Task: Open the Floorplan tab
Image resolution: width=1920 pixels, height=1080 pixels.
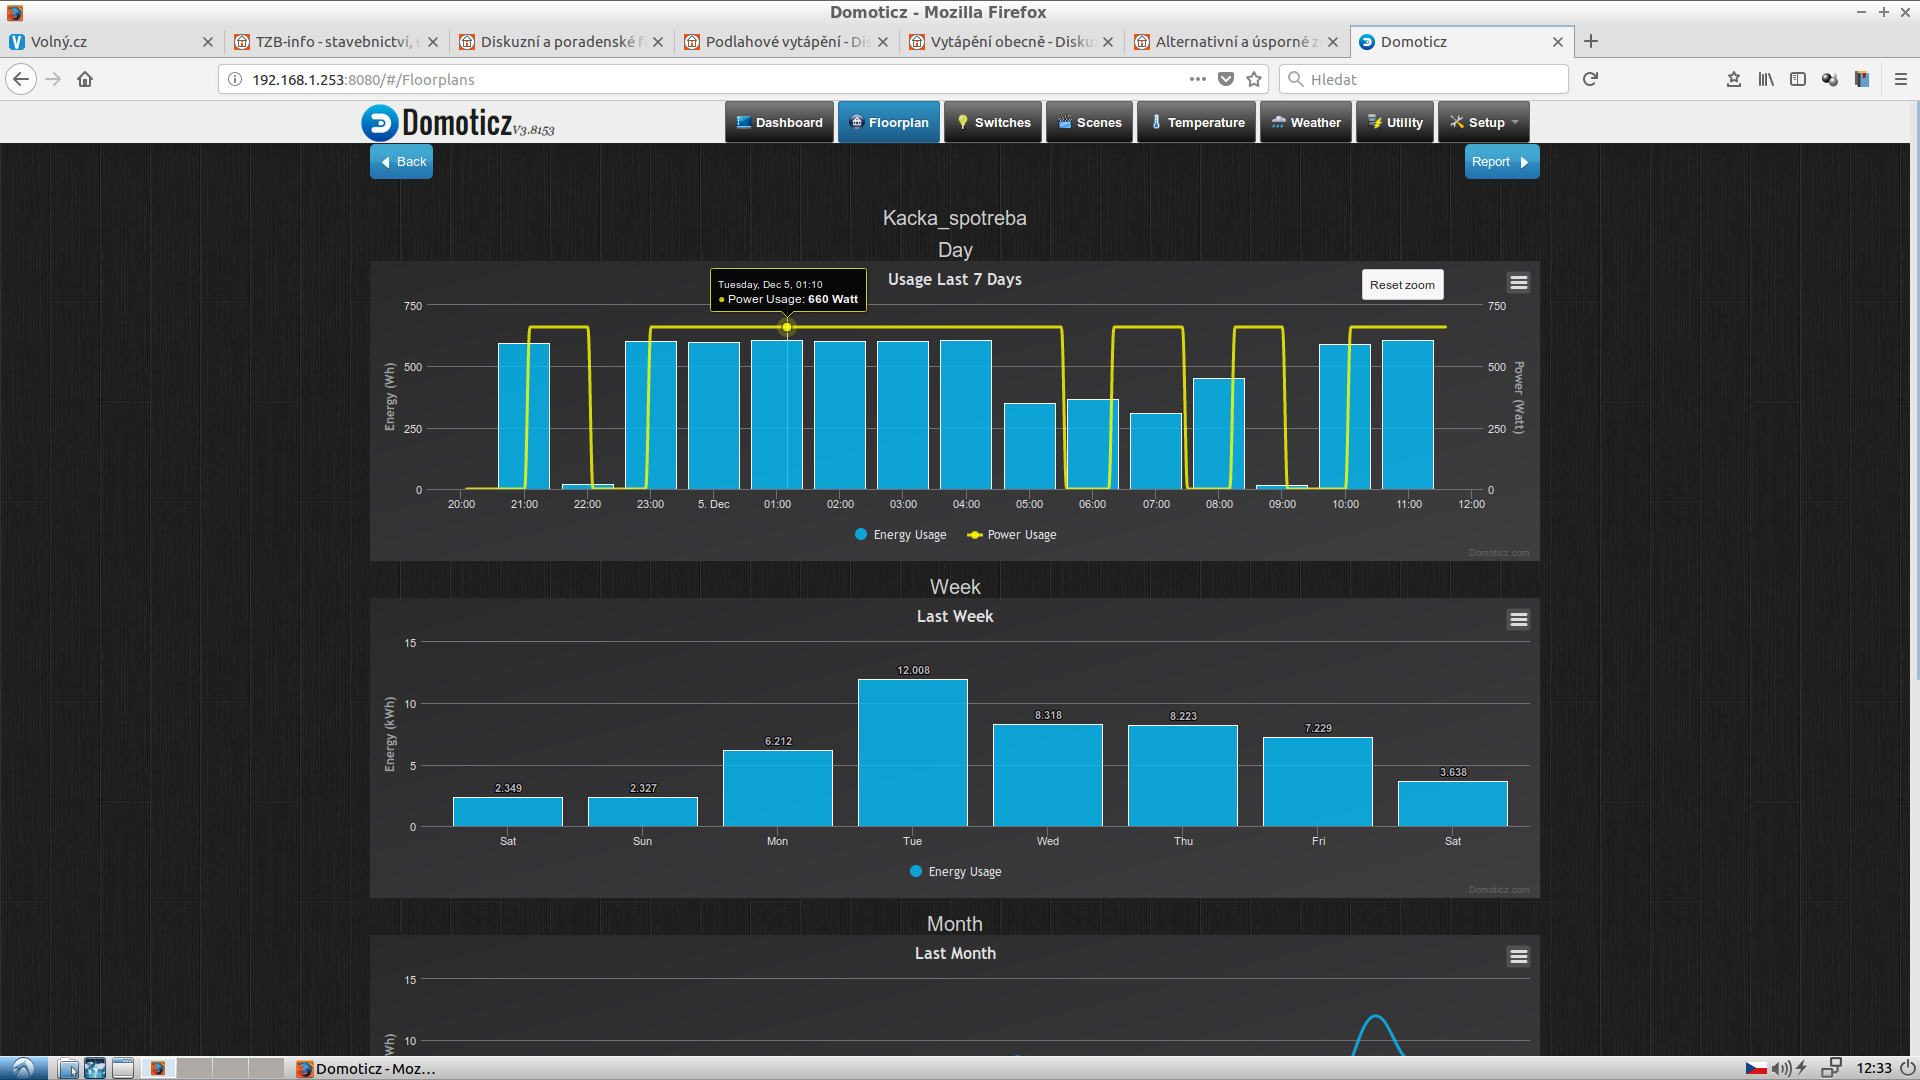Action: point(889,122)
